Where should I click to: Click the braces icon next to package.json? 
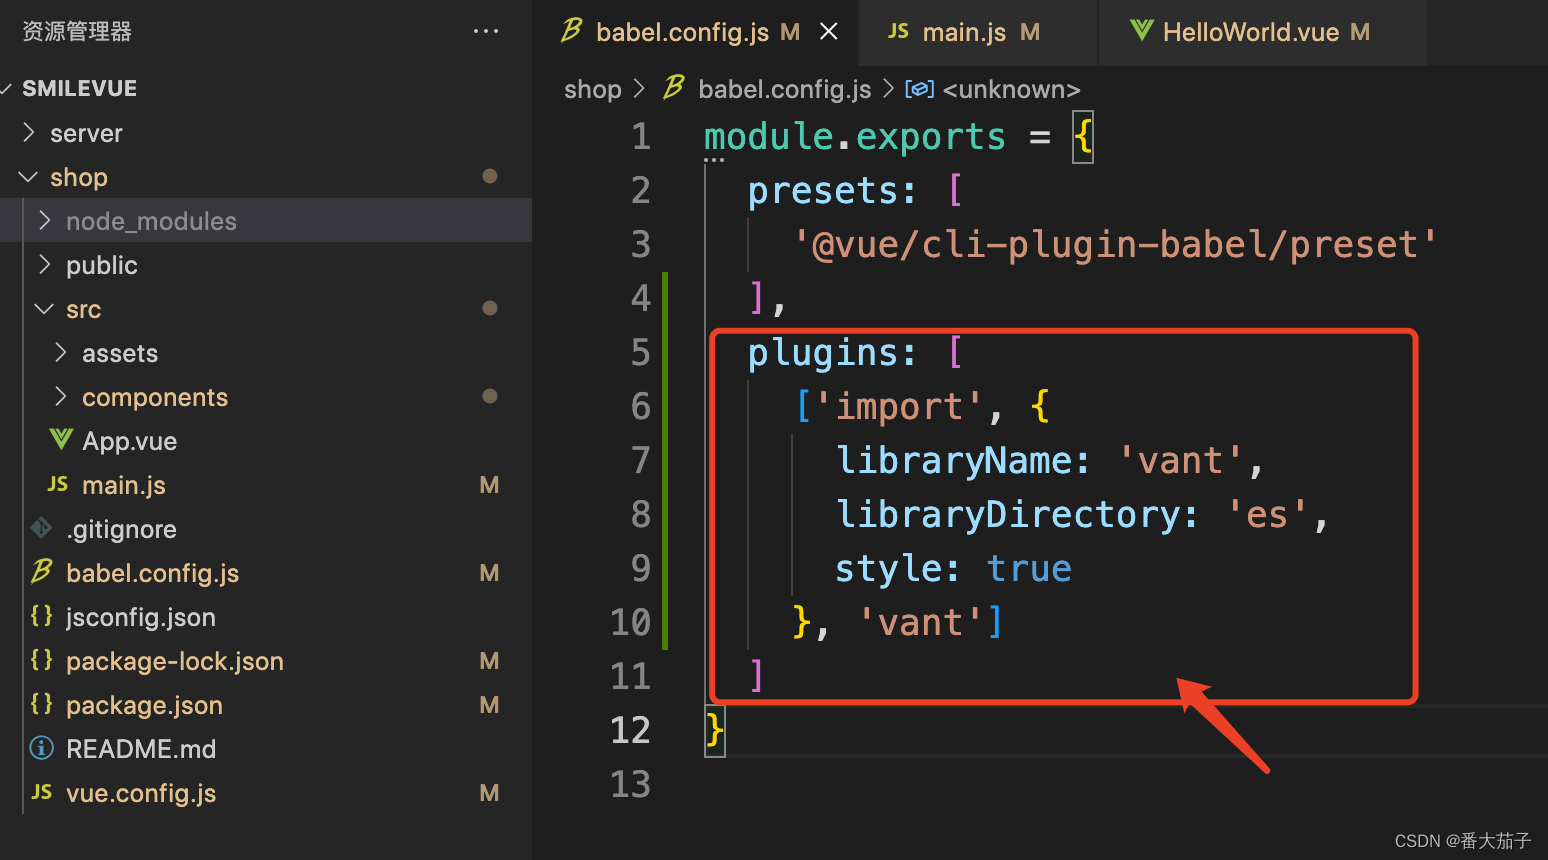41,705
